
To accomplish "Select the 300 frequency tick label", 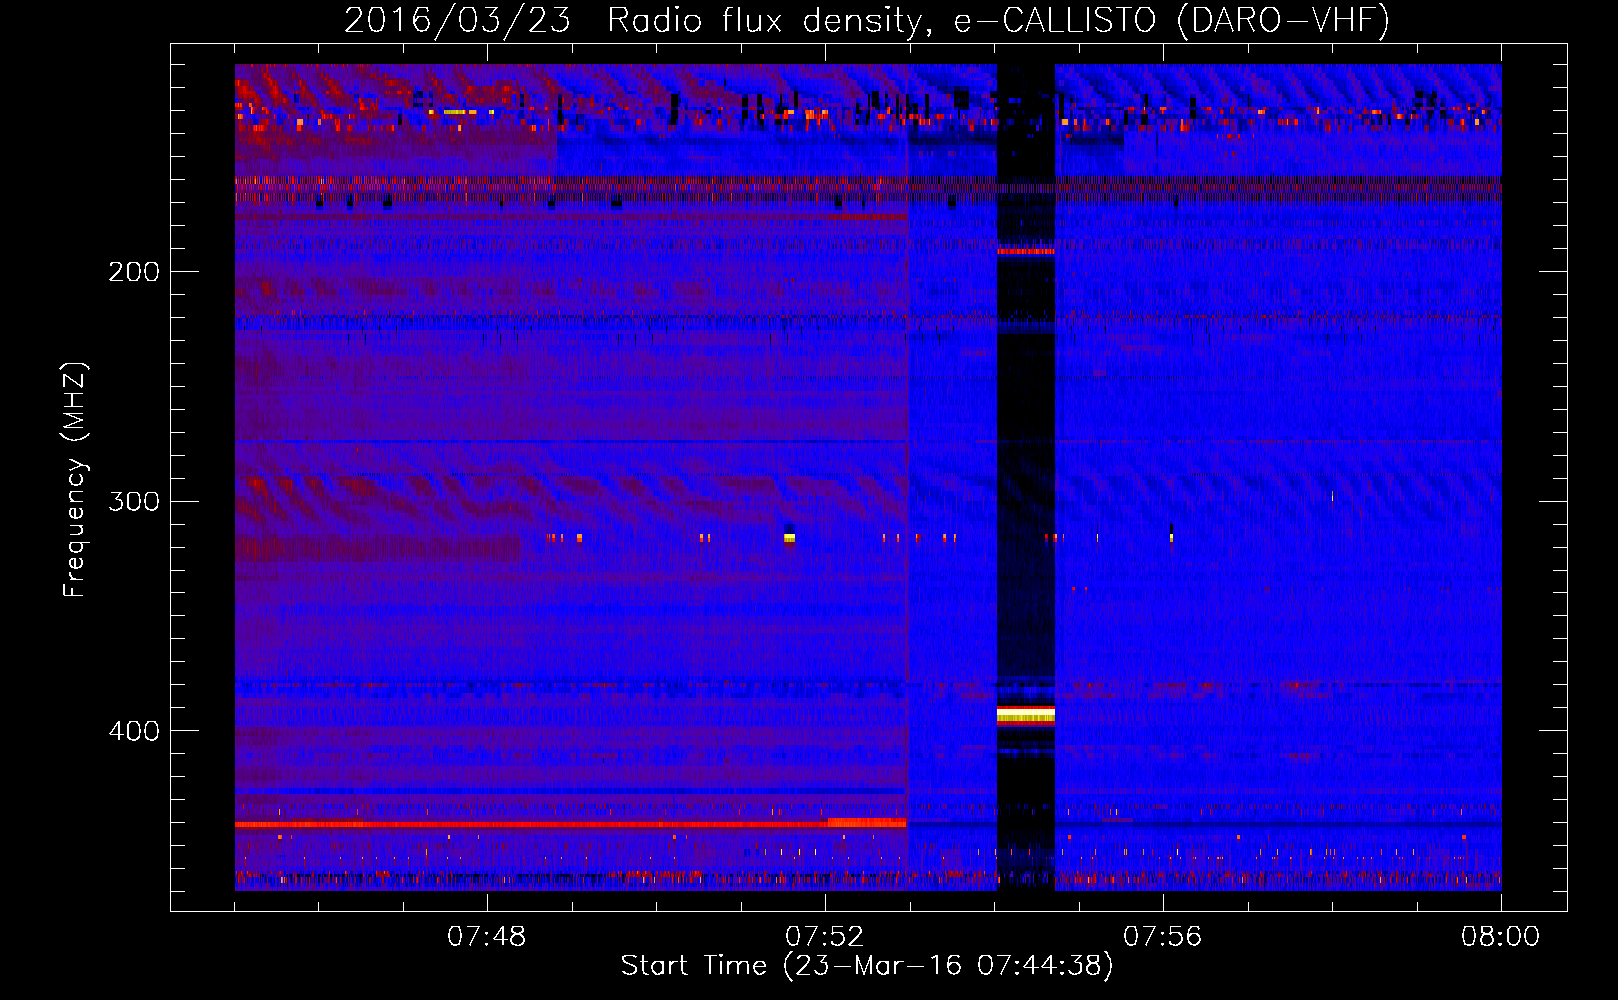I will [134, 501].
